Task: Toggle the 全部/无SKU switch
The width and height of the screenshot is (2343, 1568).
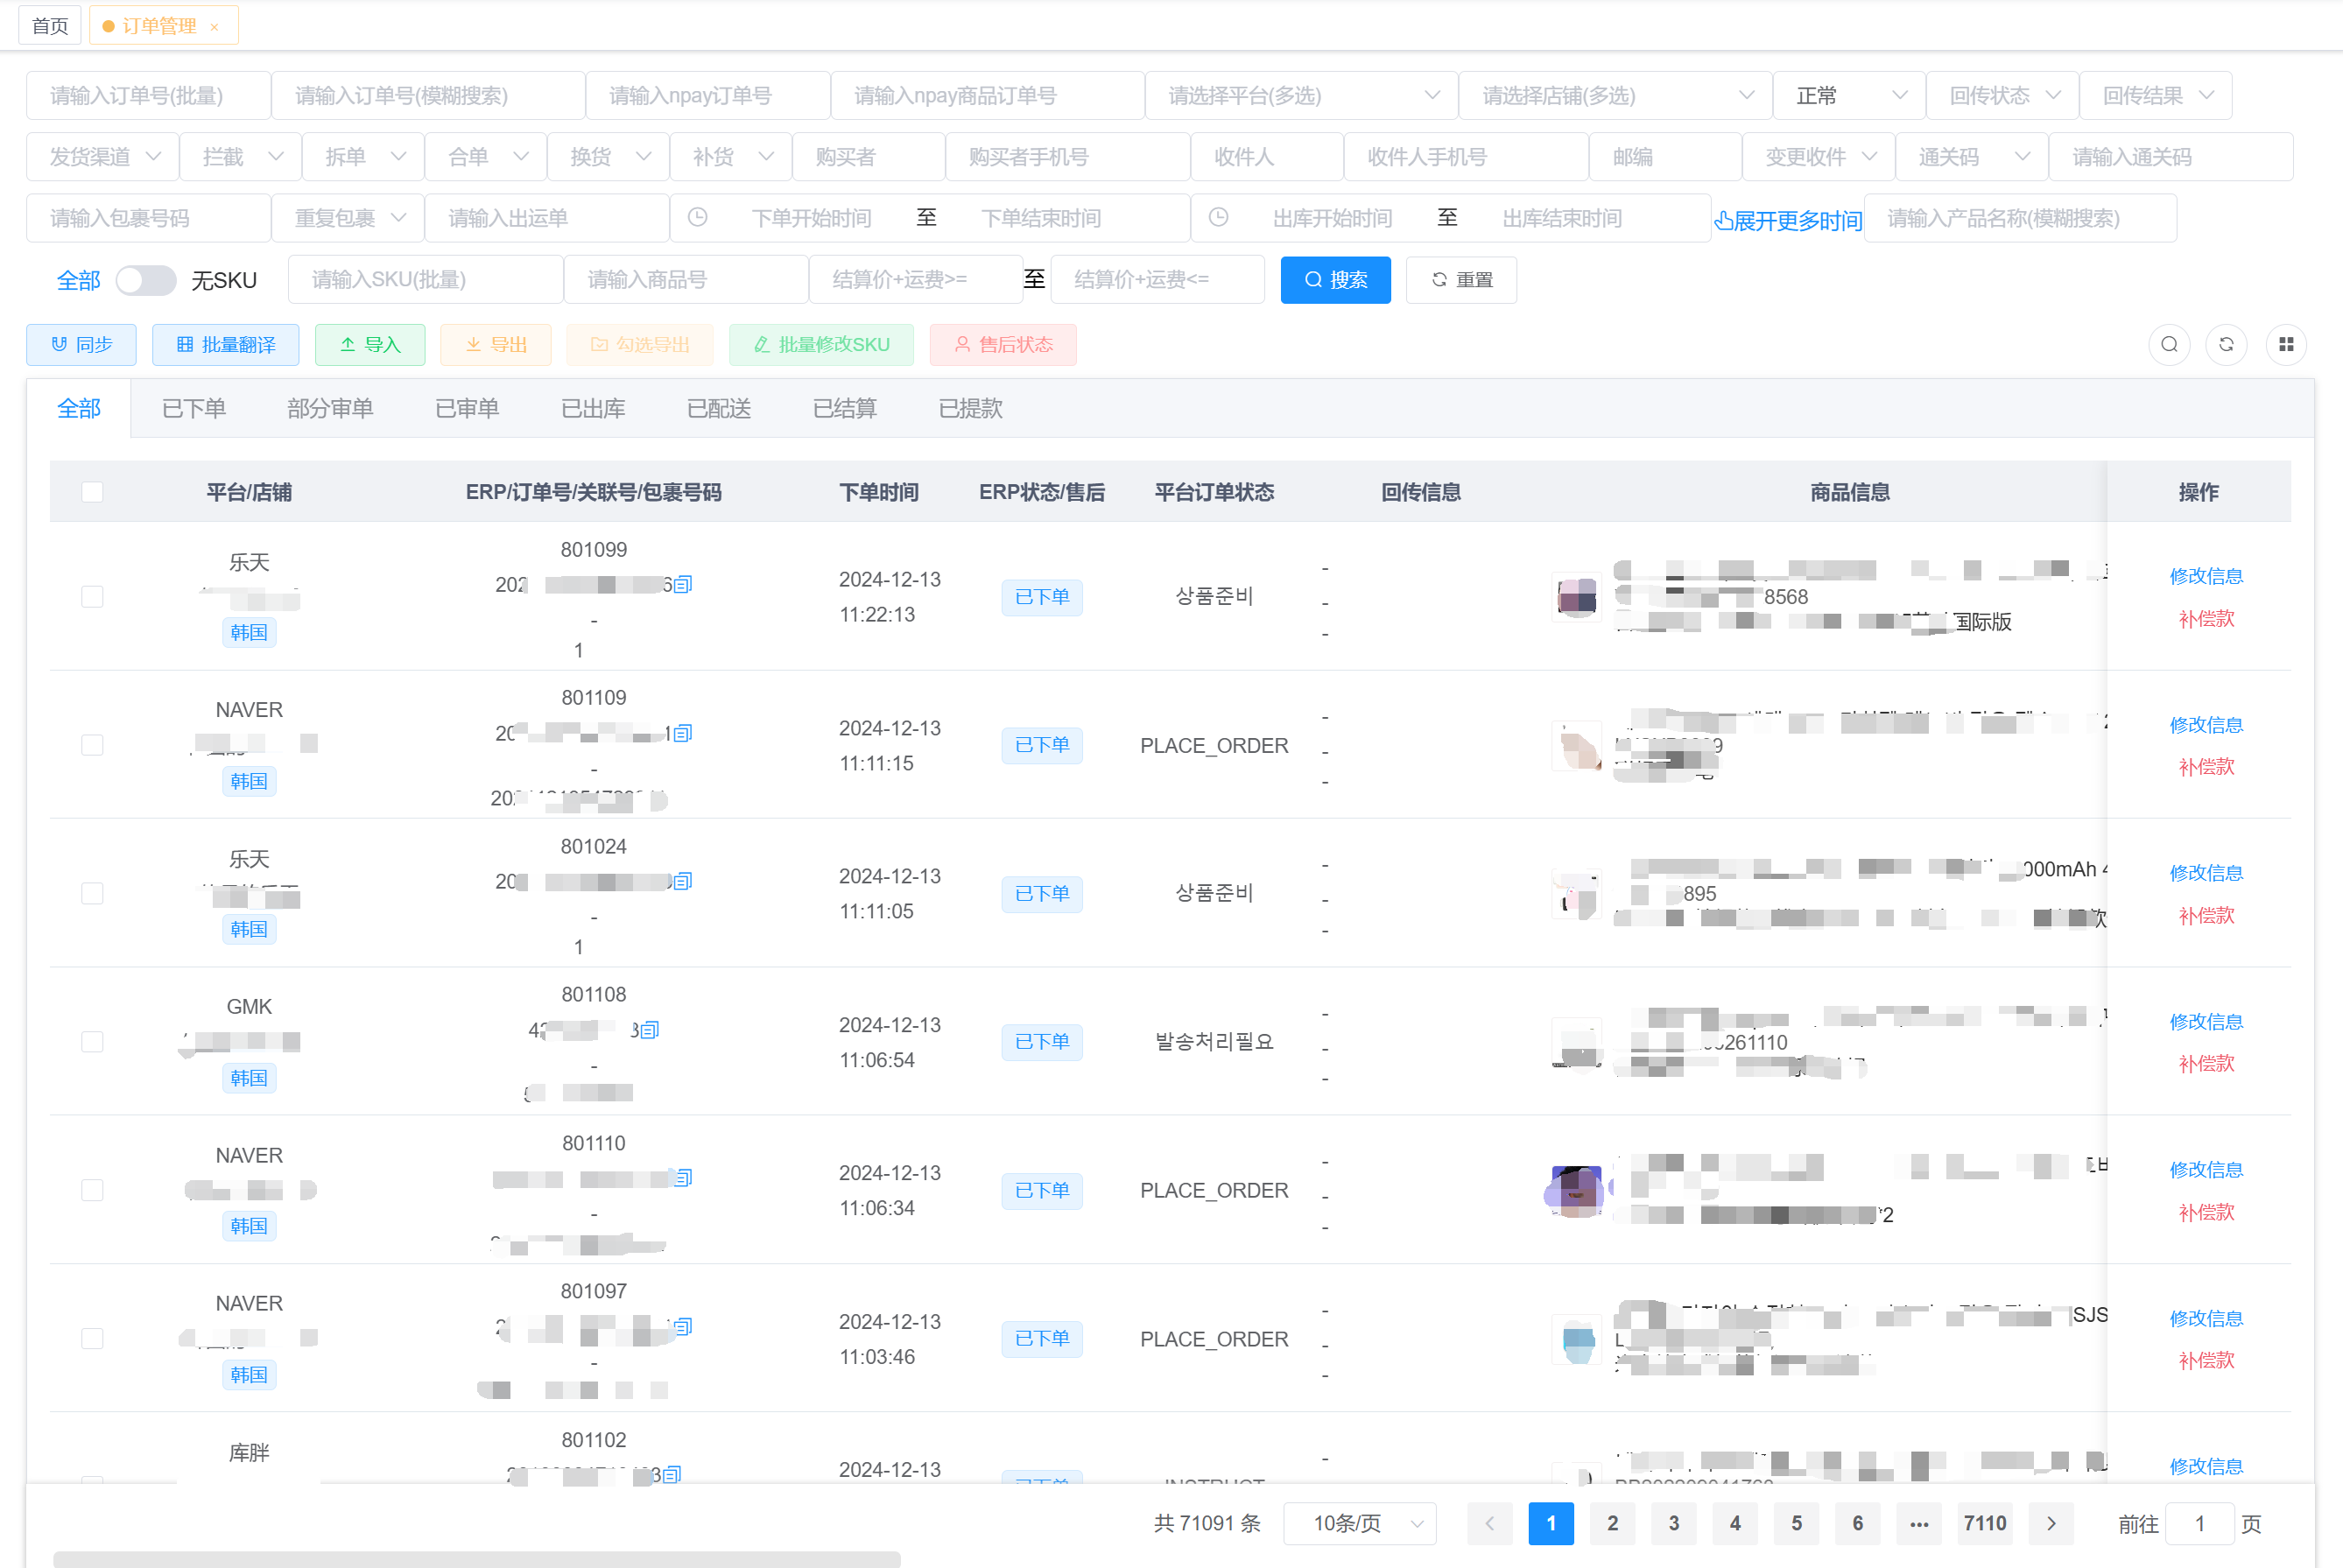Action: (146, 280)
